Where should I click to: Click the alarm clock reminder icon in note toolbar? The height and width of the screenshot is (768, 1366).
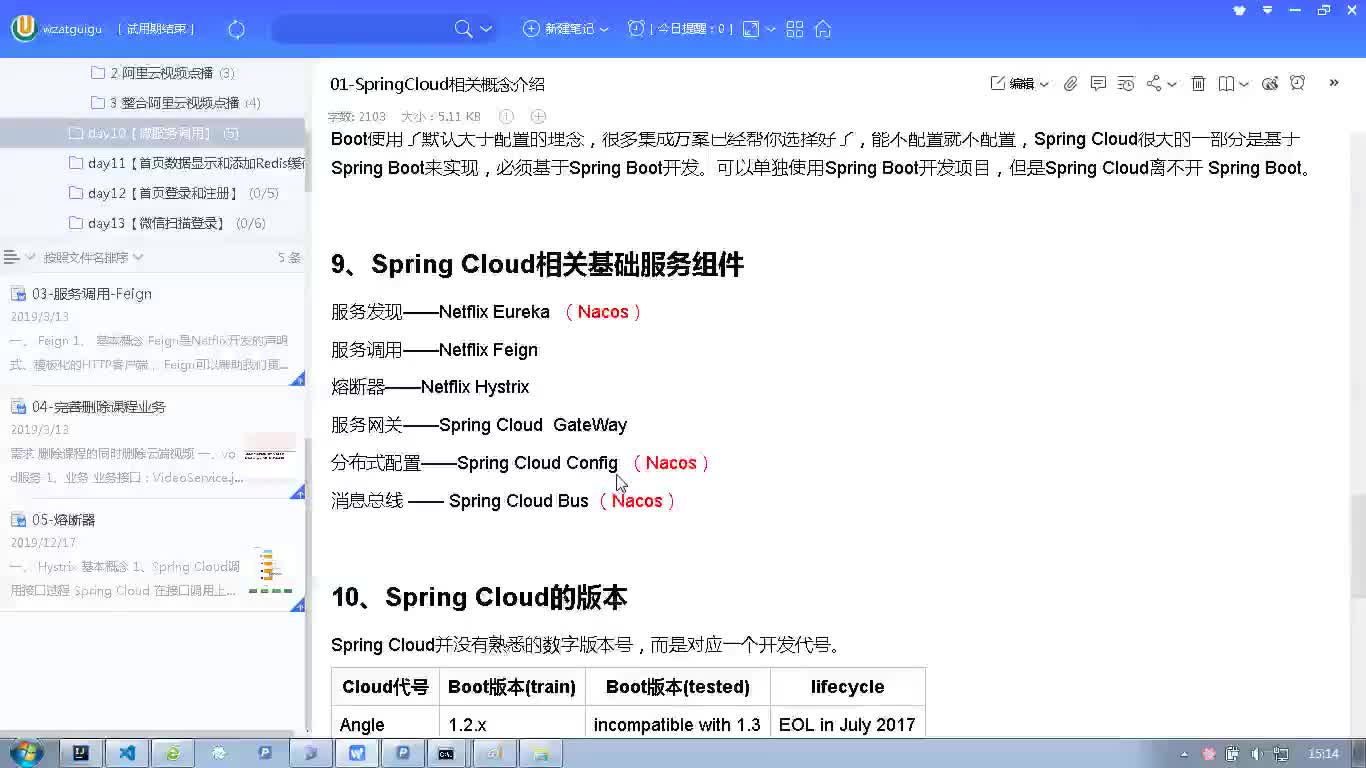[x=1298, y=83]
